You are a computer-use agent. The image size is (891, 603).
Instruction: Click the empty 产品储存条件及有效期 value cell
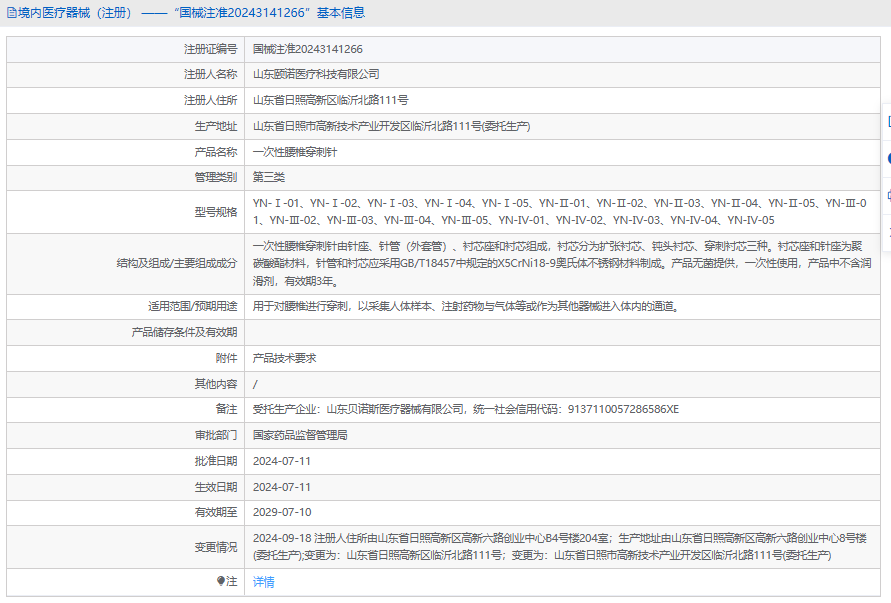point(560,332)
